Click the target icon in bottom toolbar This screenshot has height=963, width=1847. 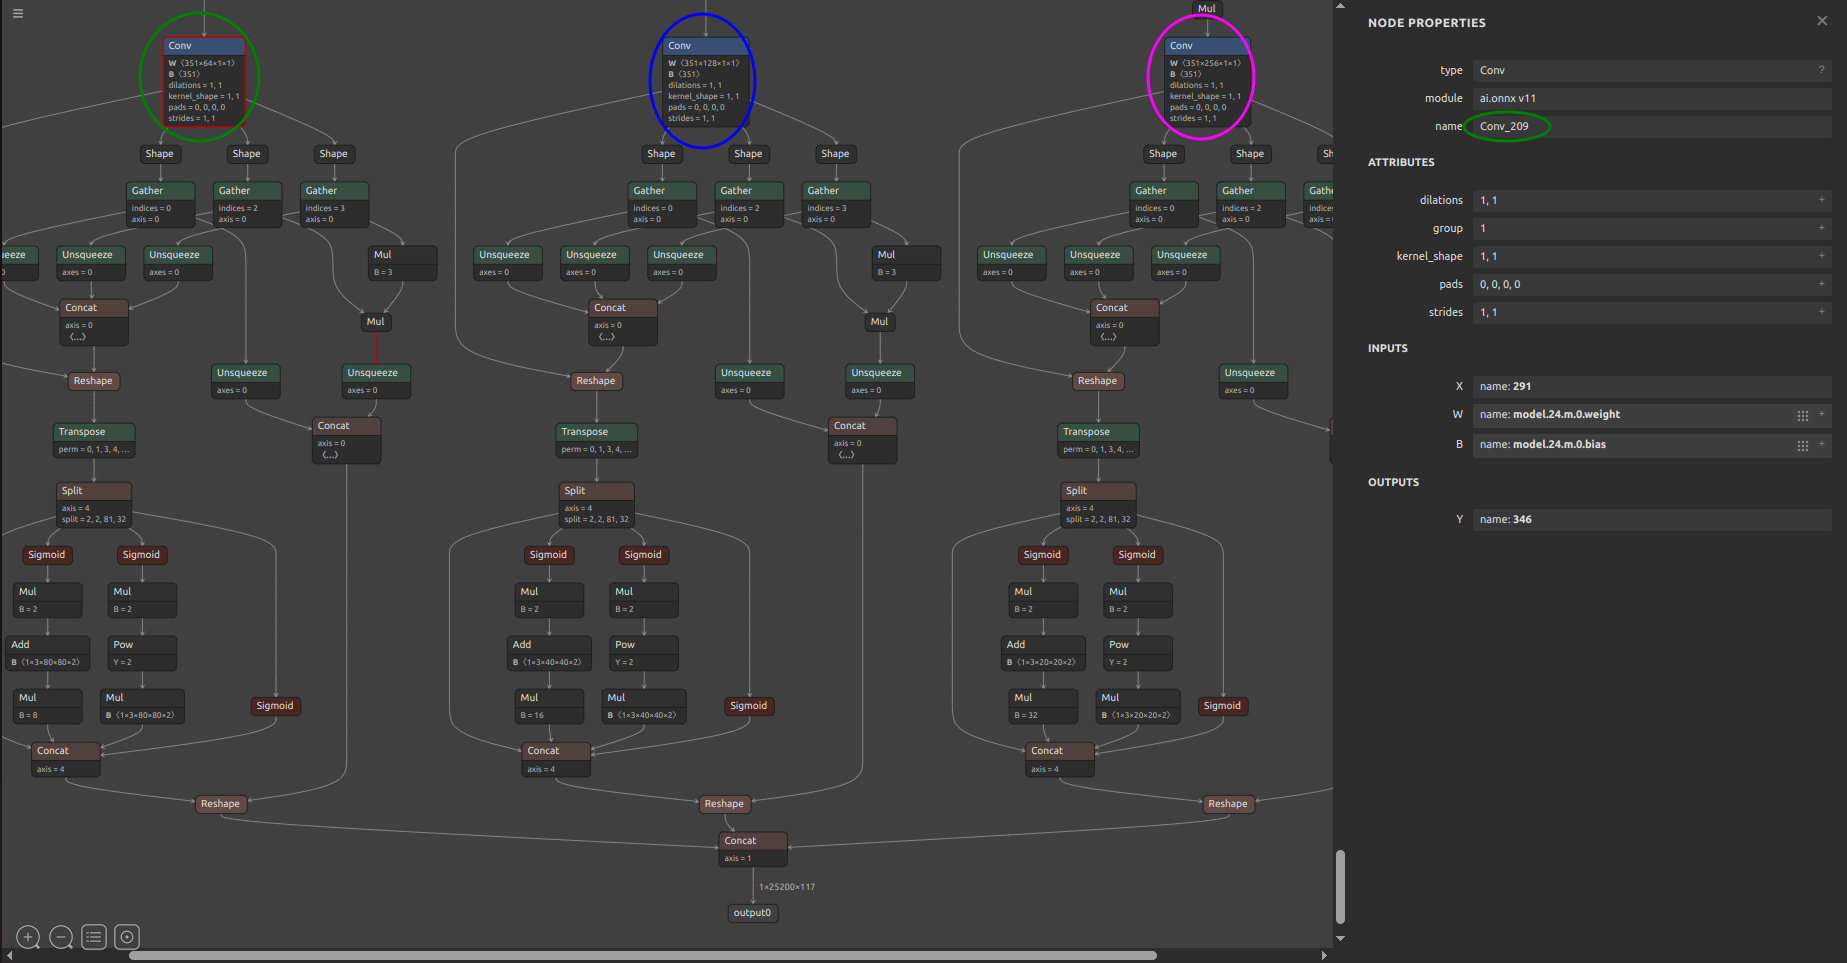pyautogui.click(x=127, y=937)
